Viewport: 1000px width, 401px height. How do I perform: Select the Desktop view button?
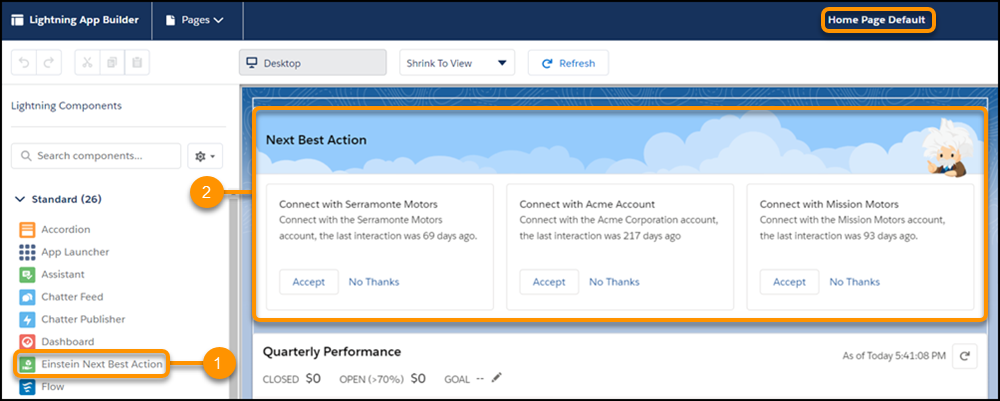click(312, 63)
